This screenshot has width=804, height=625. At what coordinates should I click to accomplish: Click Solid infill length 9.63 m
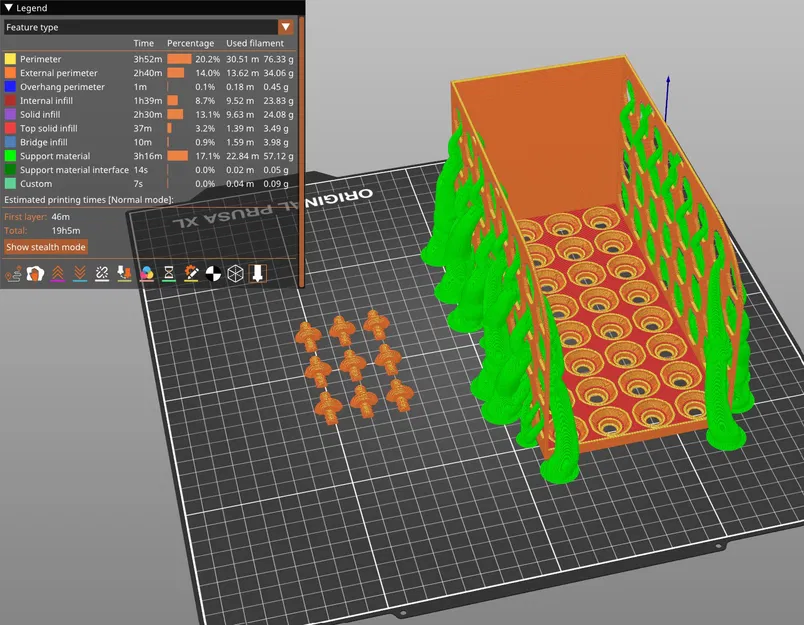(240, 114)
